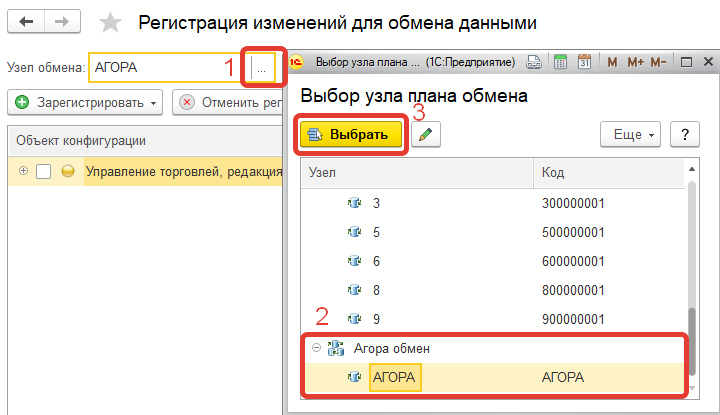This screenshot has width=720, height=415.
Task: Open the help question mark button
Action: (683, 134)
